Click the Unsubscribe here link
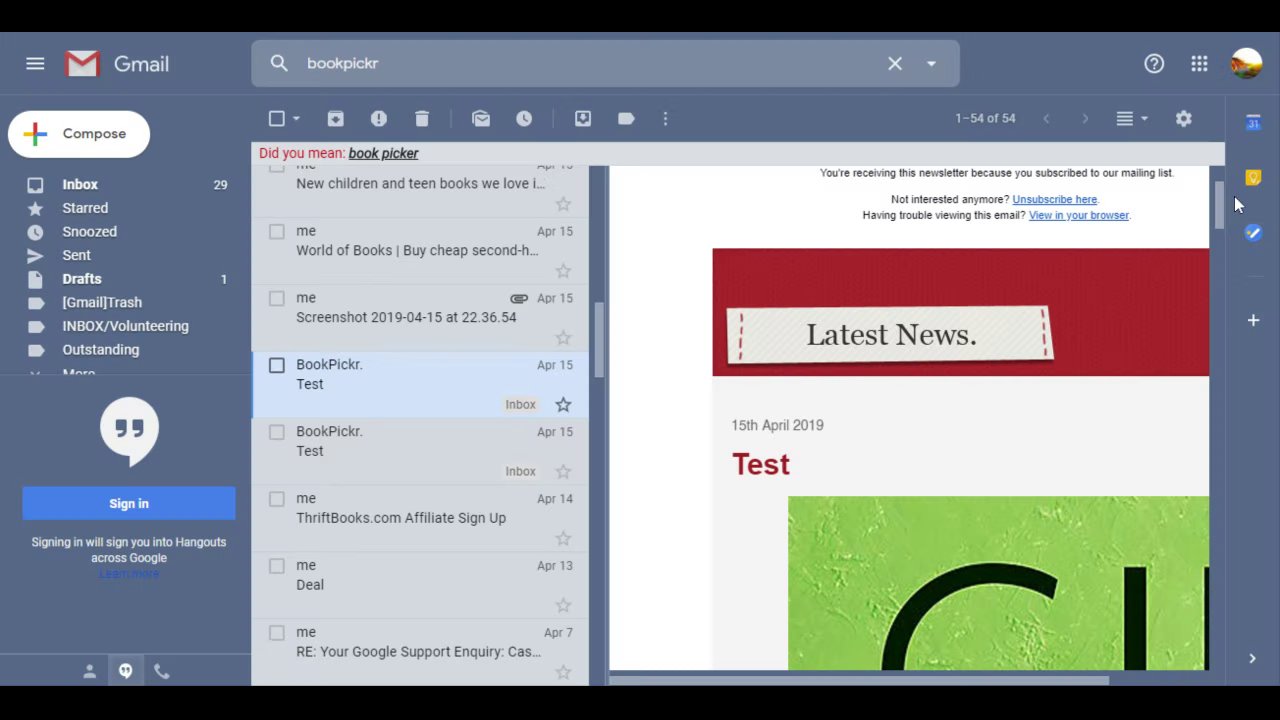 tap(1054, 199)
